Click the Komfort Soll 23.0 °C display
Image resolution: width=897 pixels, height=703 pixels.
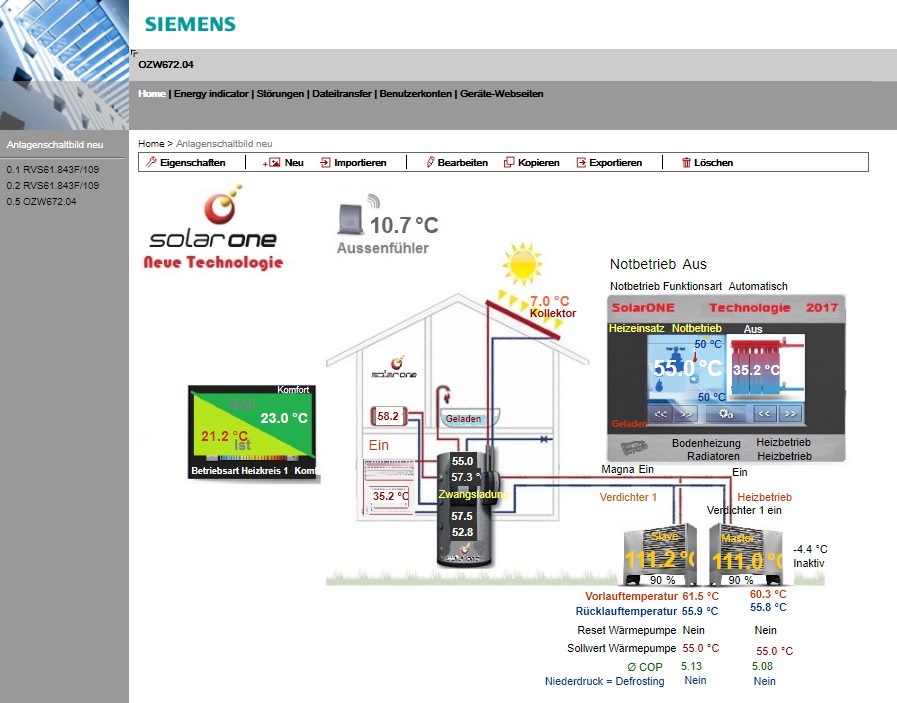pyautogui.click(x=284, y=418)
